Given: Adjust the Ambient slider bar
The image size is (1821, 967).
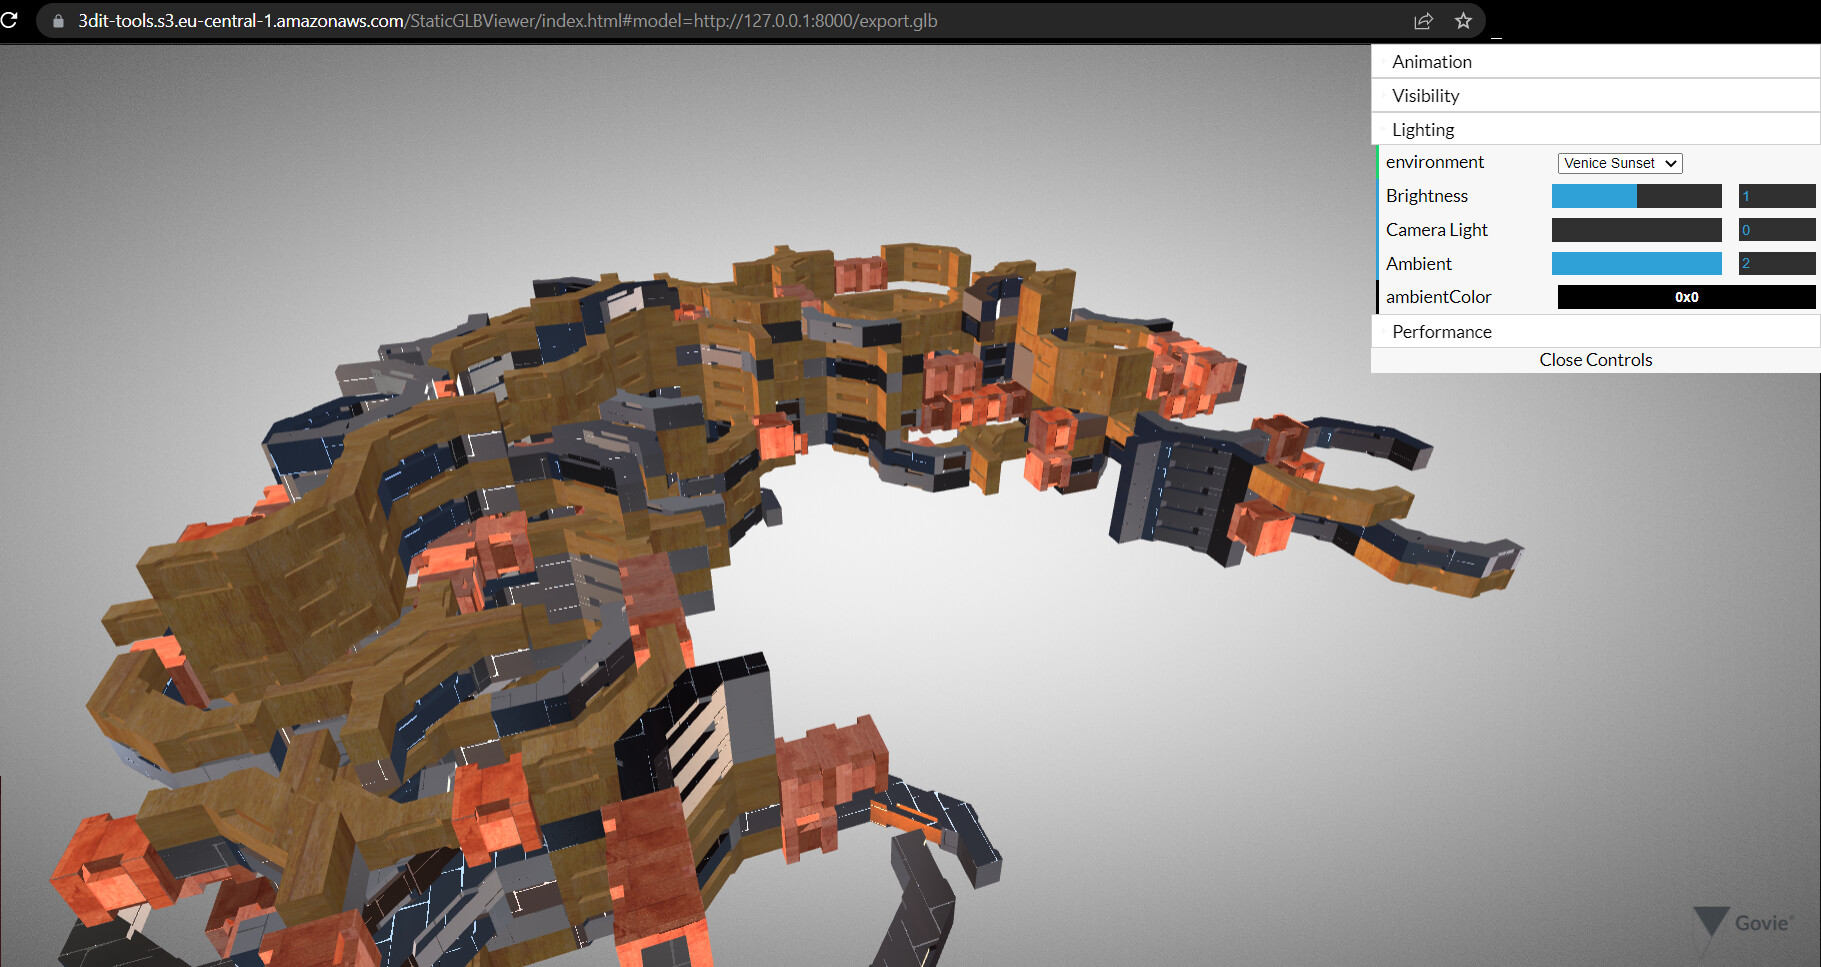Looking at the screenshot, I should coord(1636,264).
